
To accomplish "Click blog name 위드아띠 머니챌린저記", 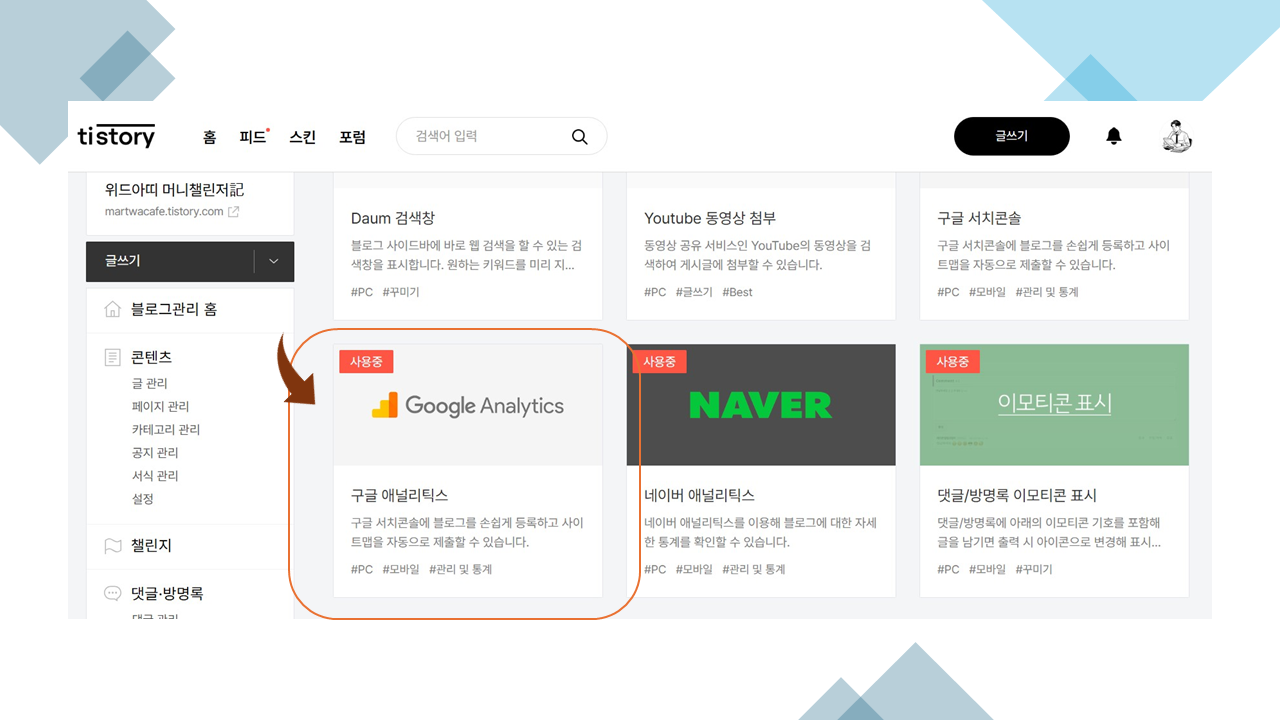I will 174,190.
